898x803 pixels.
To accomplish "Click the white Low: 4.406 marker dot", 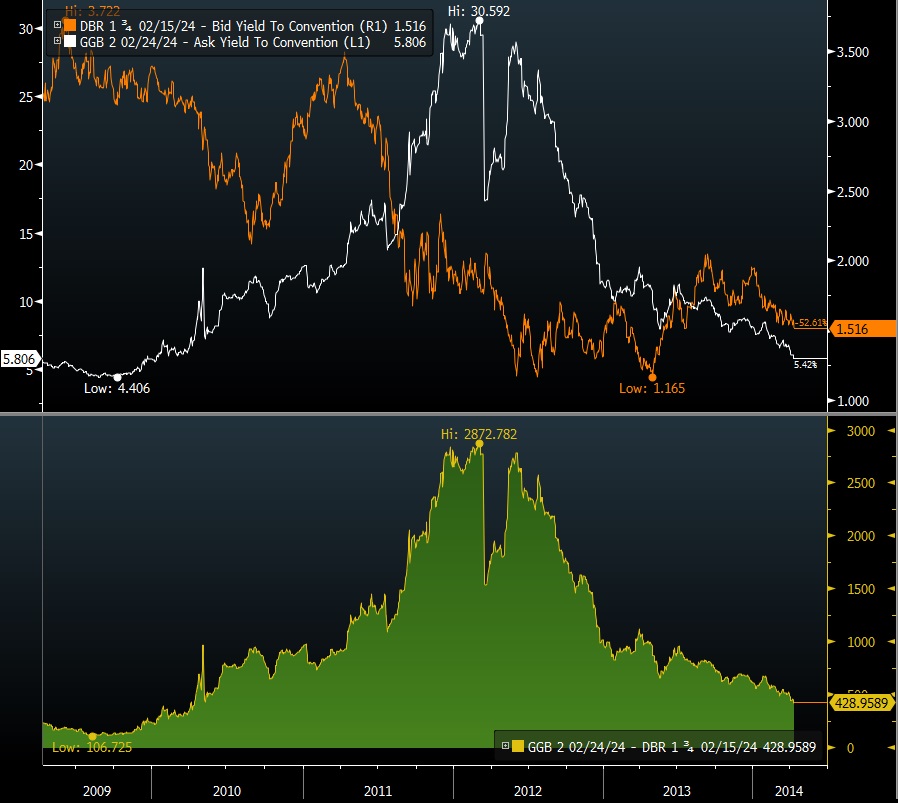I will pyautogui.click(x=117, y=377).
